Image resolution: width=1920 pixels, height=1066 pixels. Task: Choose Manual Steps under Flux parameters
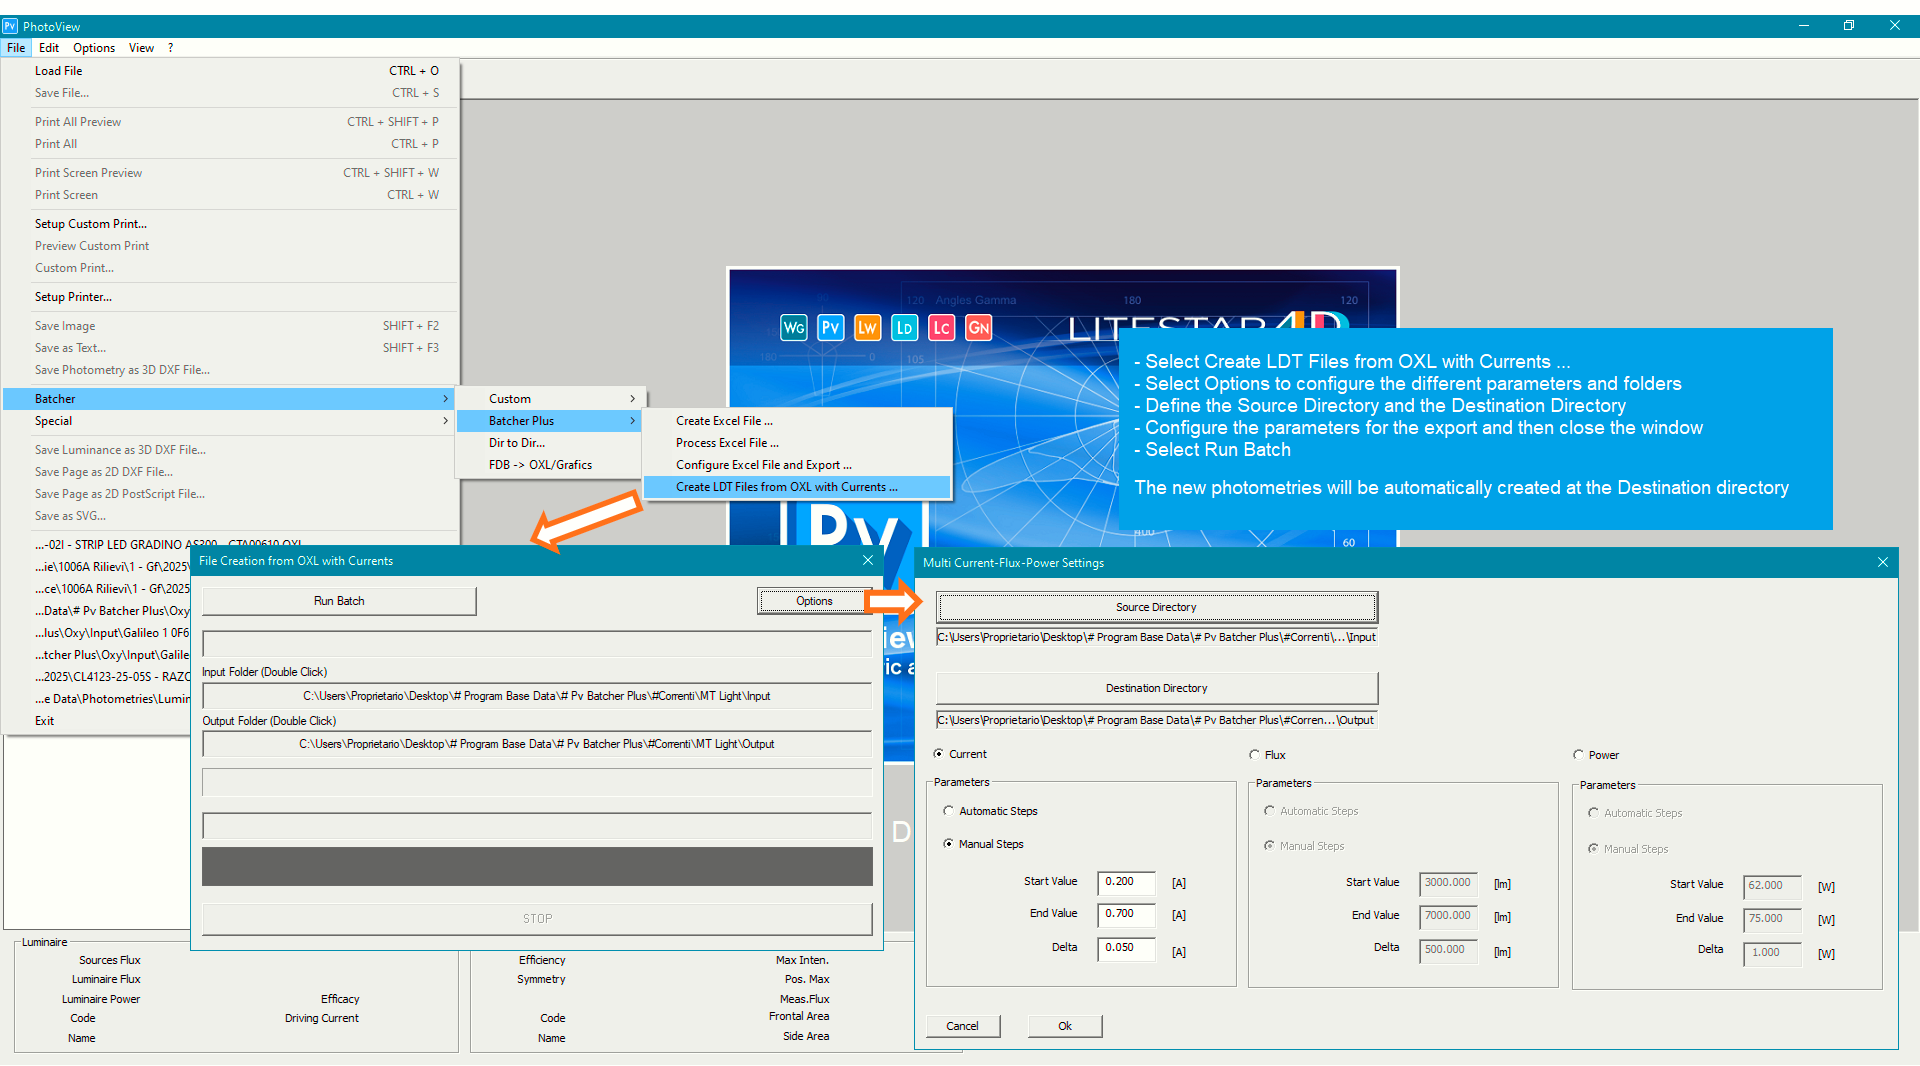(1269, 846)
